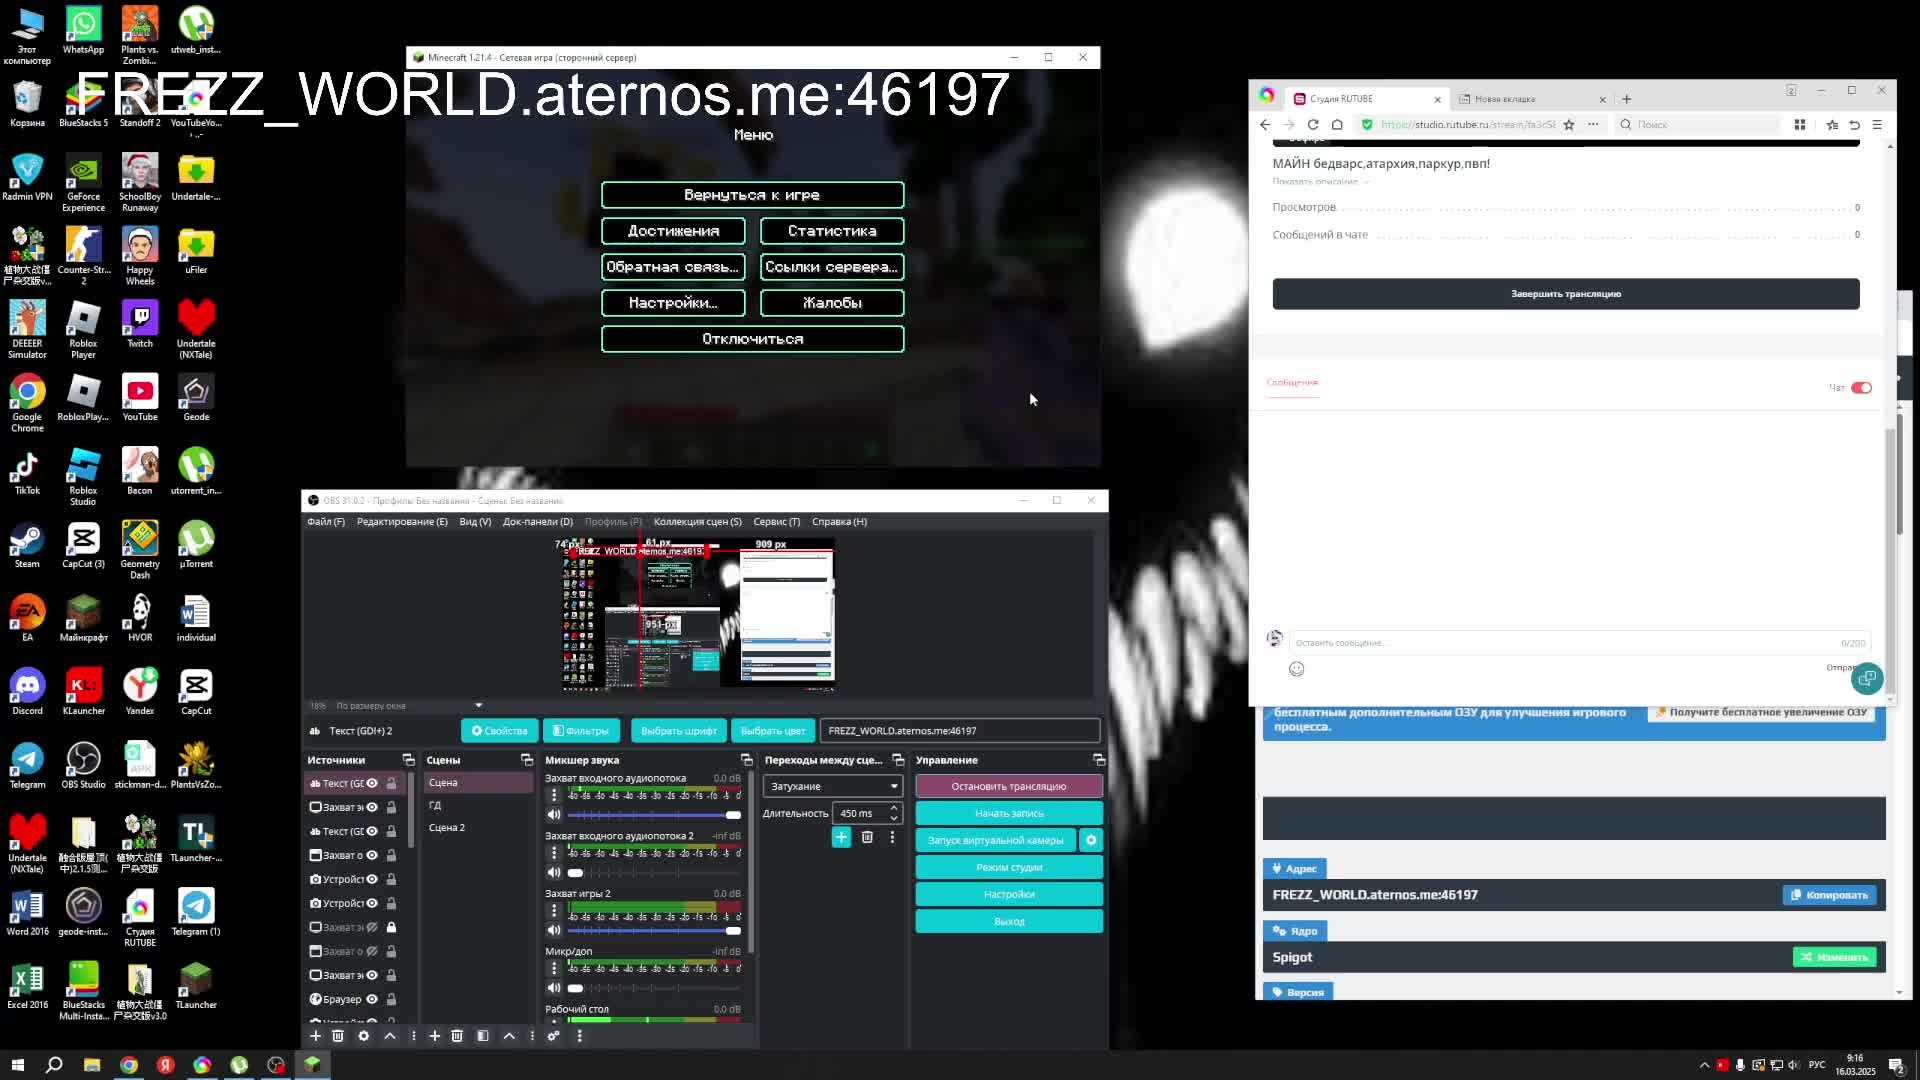Open three-dot options for Захват игры 2 channel
Screen dimensions: 1920x1080
point(554,910)
